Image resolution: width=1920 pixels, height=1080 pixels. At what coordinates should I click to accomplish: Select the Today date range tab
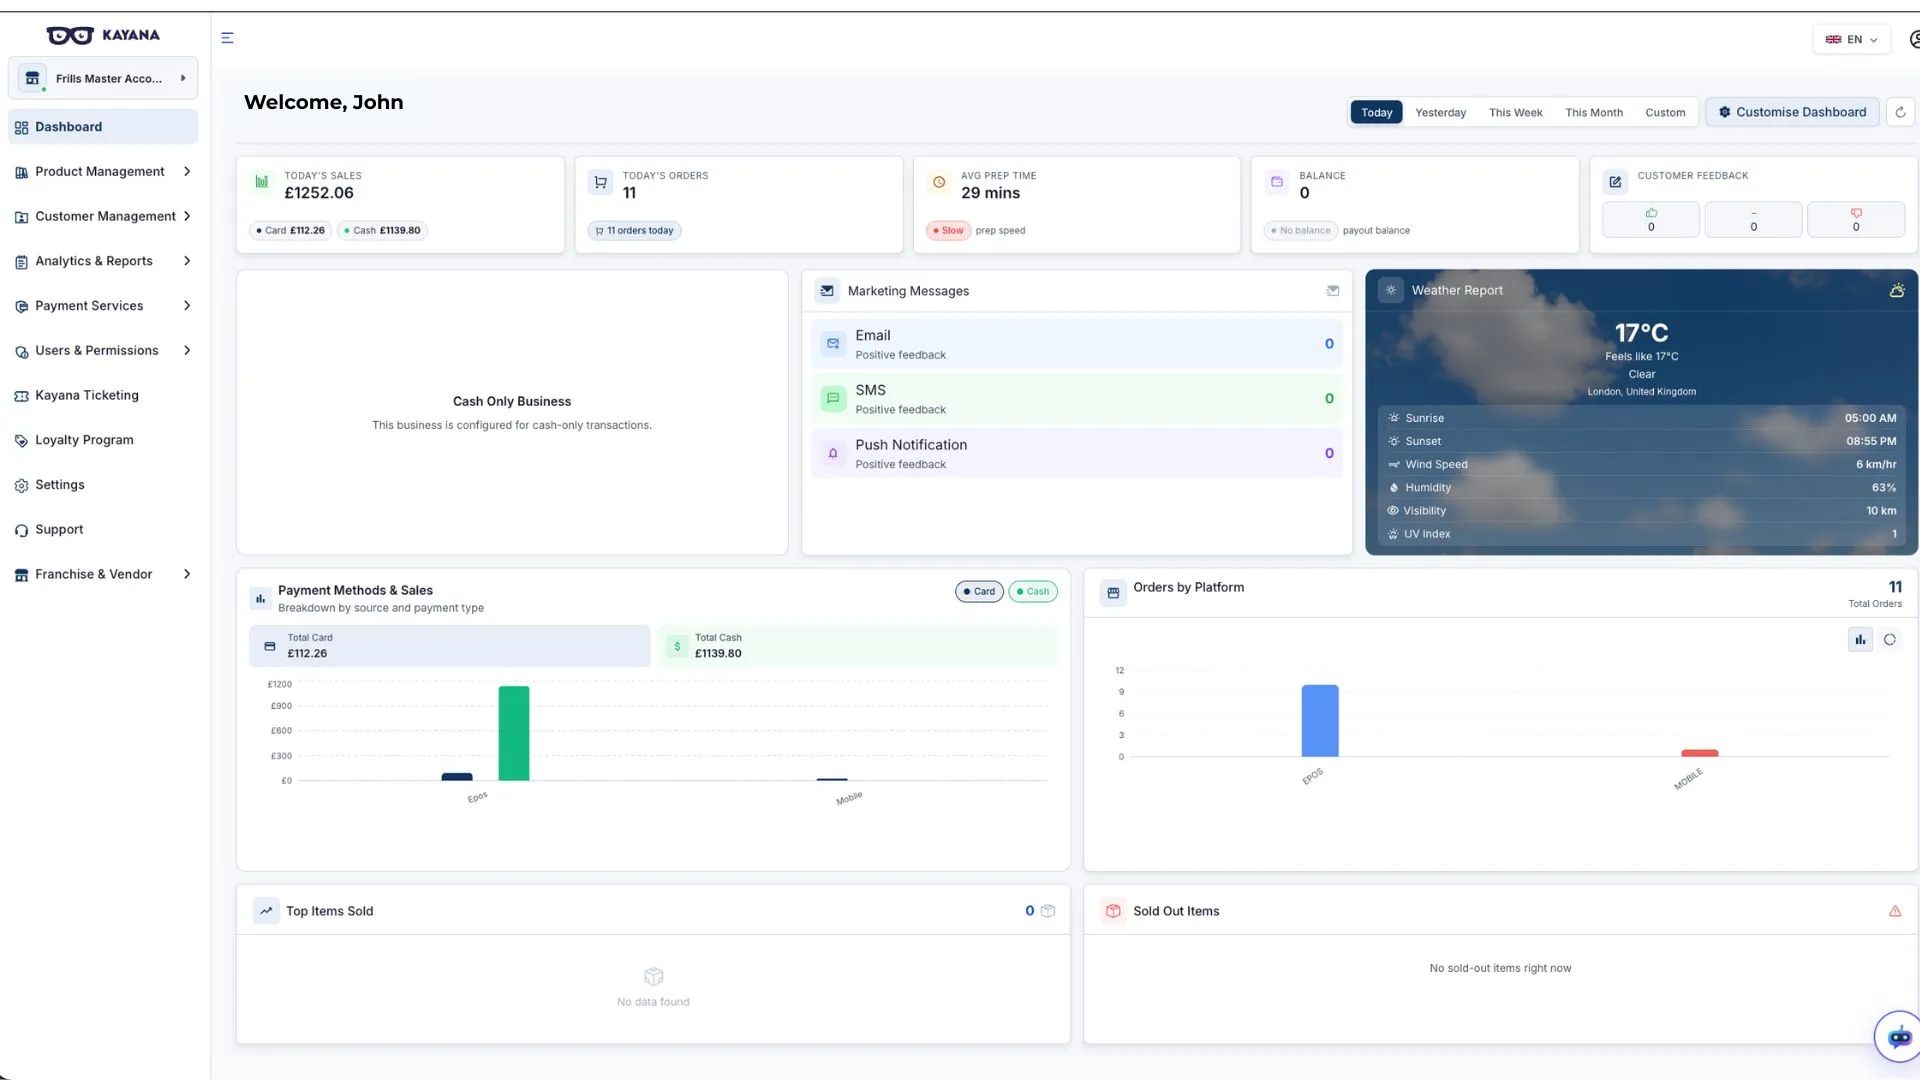(1376, 112)
